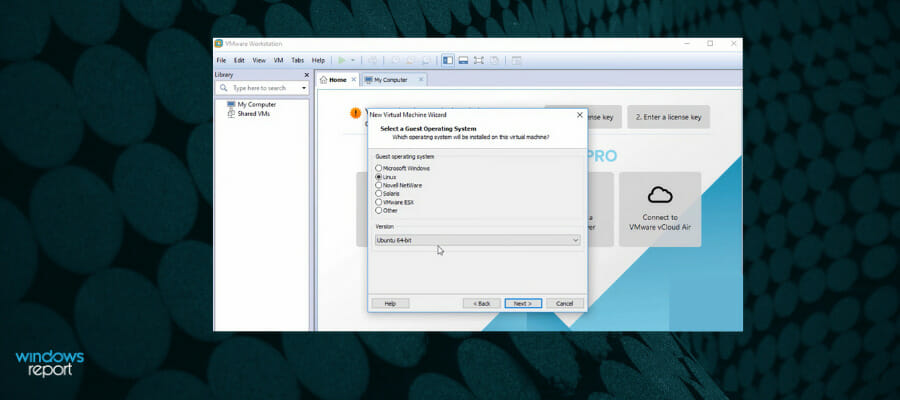This screenshot has width=900, height=400.
Task: Open the power options dropdown arrow
Action: click(x=352, y=60)
